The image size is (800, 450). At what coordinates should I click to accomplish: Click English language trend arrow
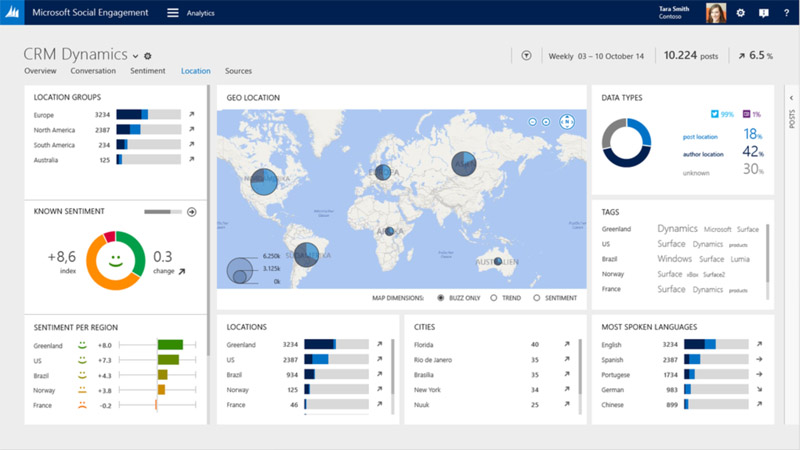759,344
